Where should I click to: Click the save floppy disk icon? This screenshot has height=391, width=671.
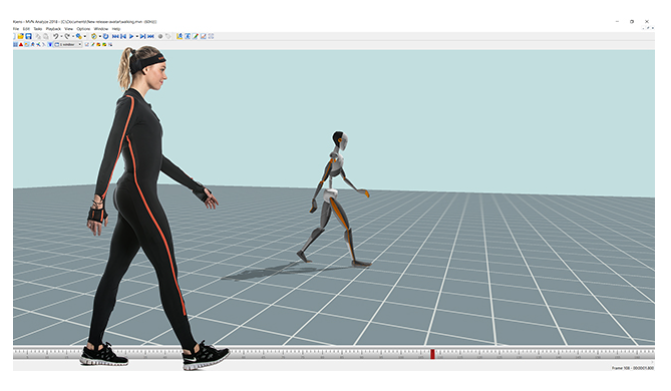[x=29, y=36]
